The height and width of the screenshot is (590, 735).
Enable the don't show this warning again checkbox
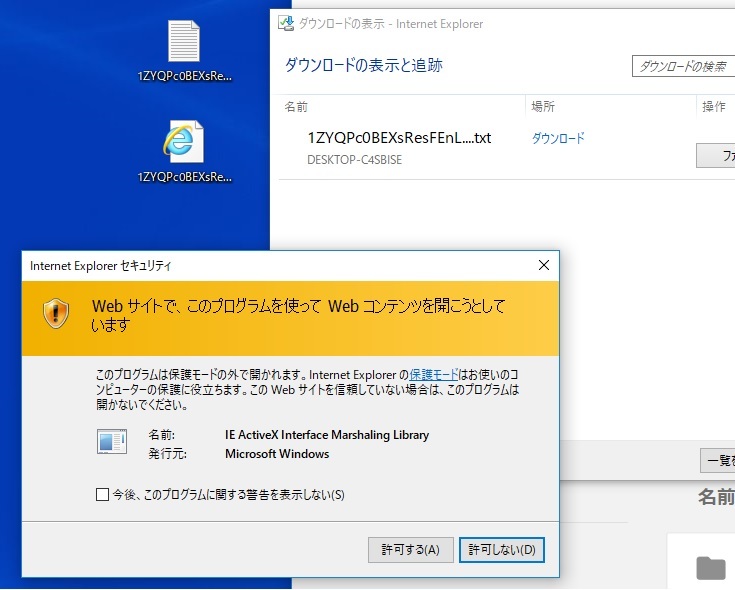(x=102, y=494)
